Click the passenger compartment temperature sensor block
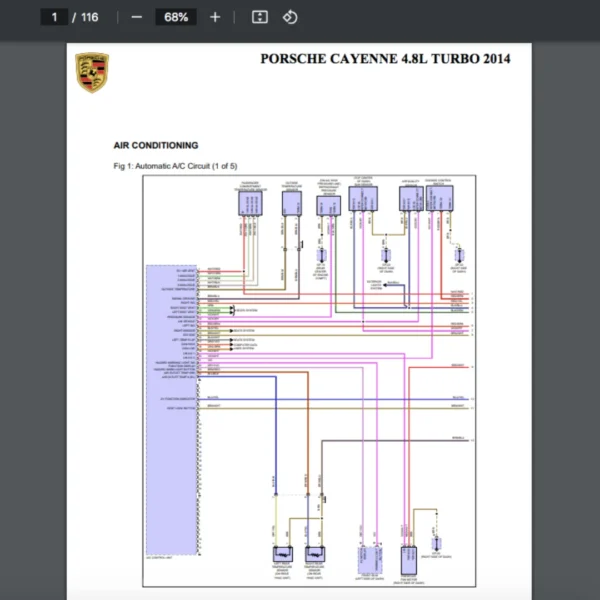The image size is (600, 600). [x=250, y=203]
